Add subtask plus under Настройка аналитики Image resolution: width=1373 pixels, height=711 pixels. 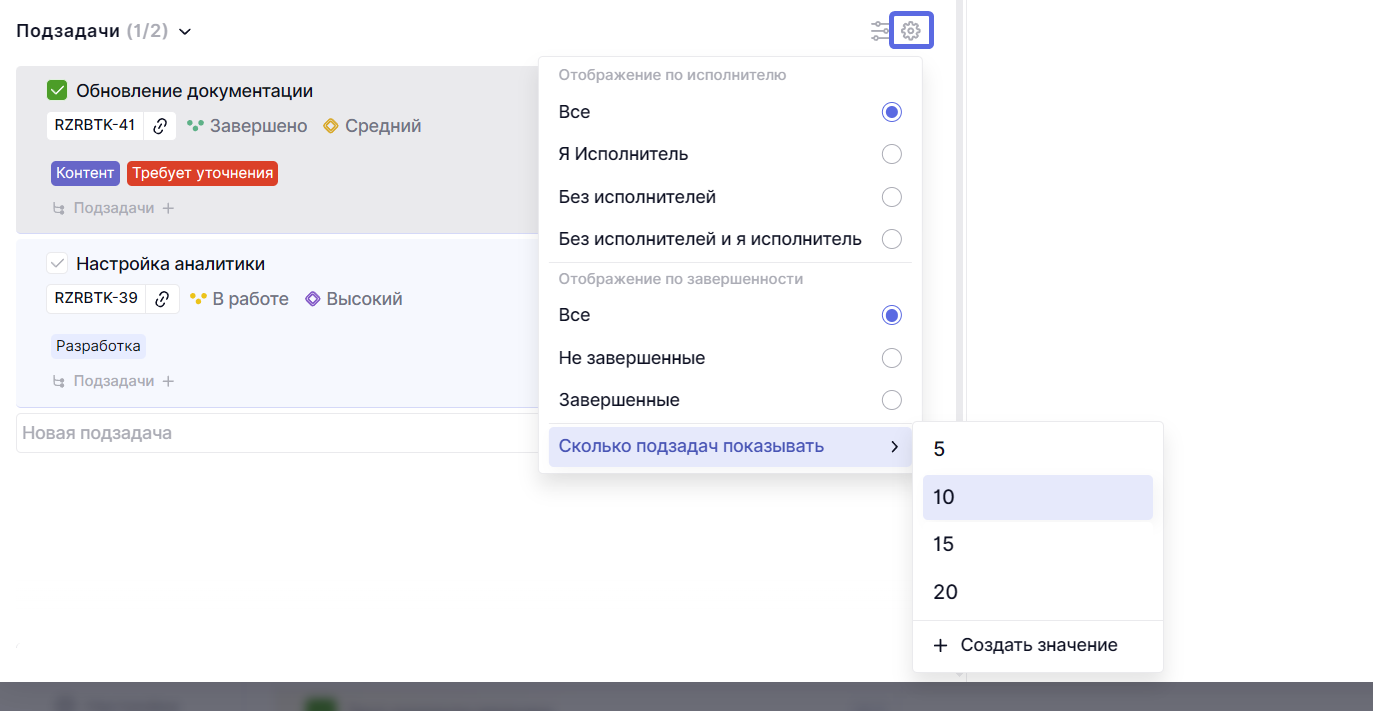point(168,381)
